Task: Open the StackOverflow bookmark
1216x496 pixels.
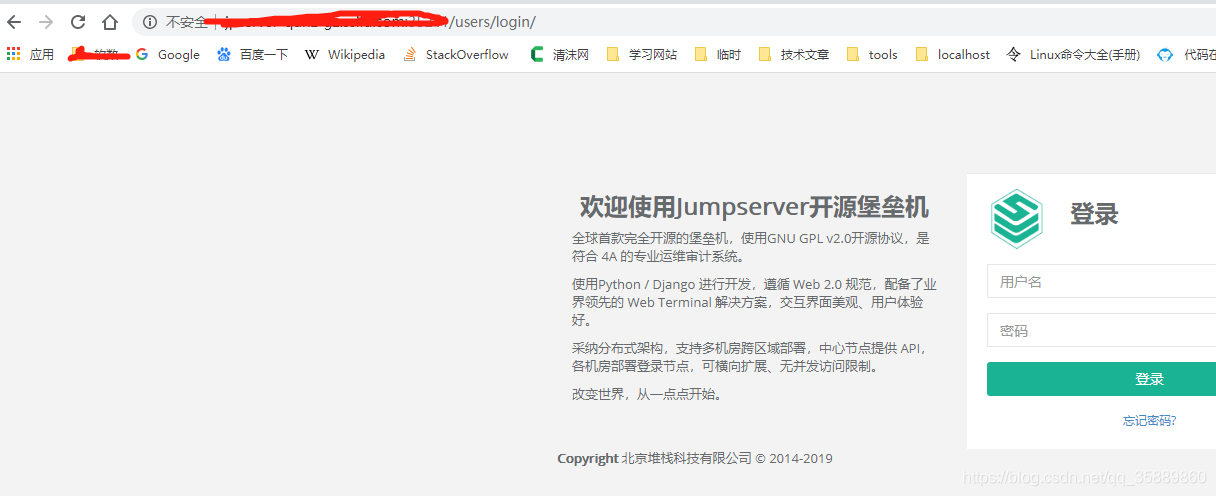Action: click(456, 55)
